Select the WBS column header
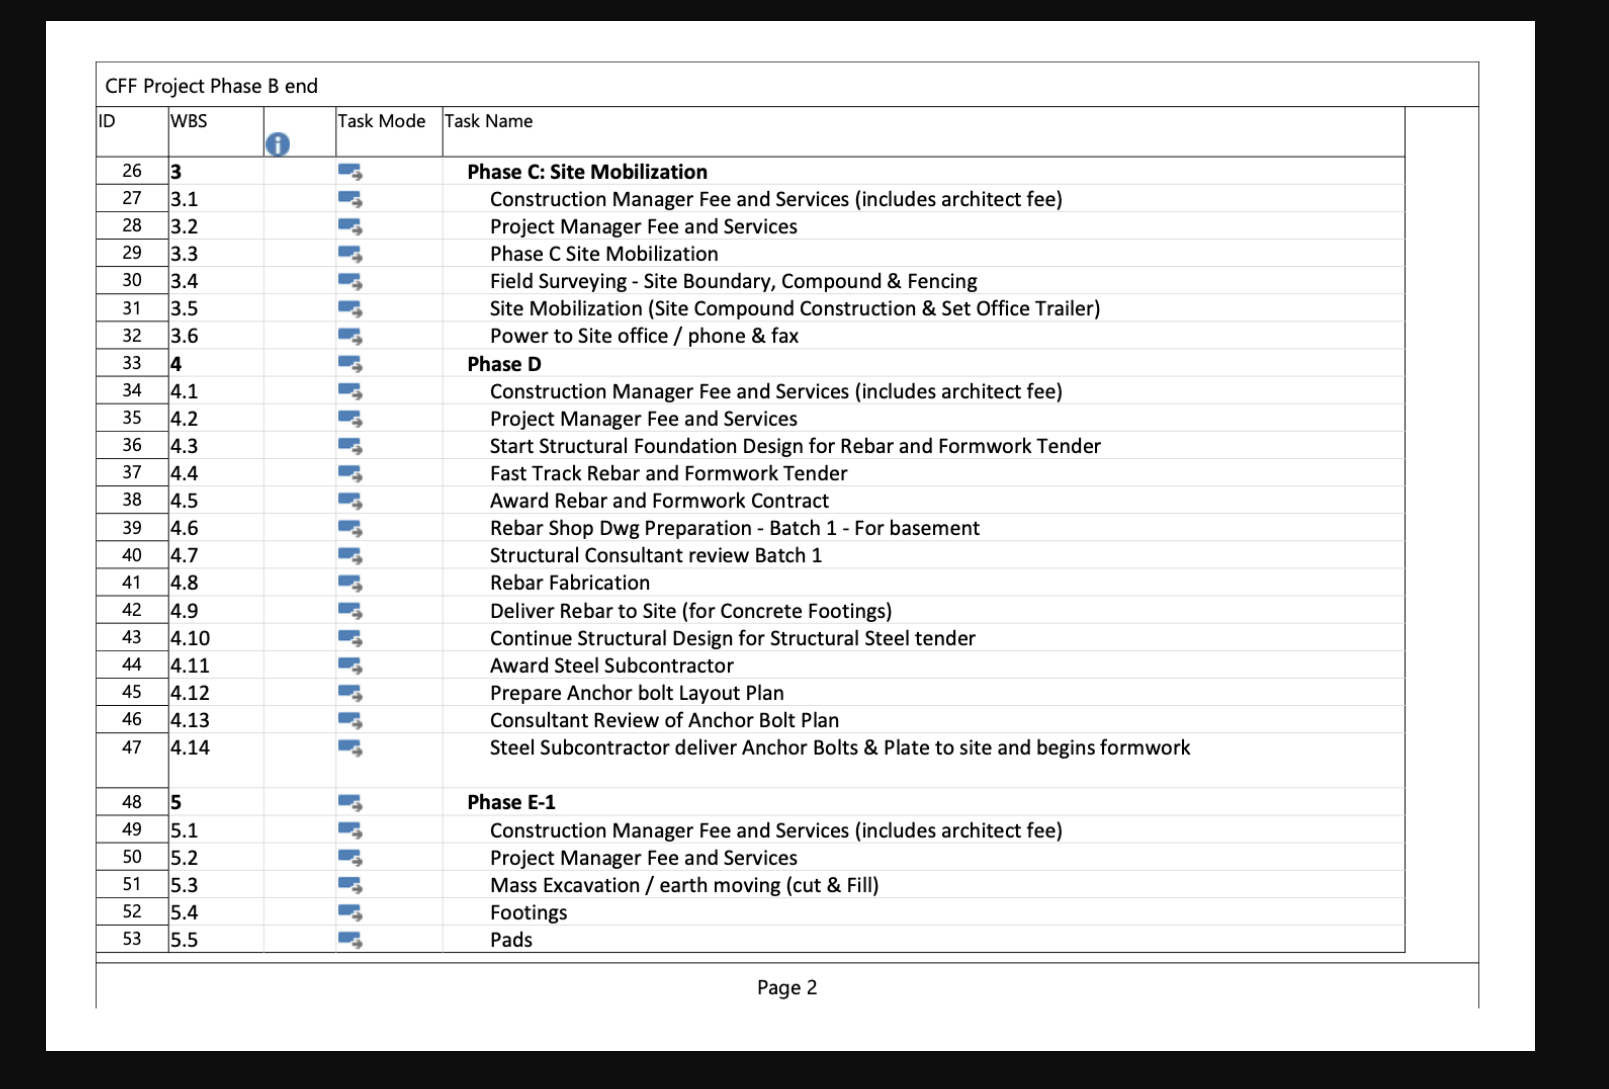This screenshot has height=1089, width=1609. pyautogui.click(x=189, y=121)
